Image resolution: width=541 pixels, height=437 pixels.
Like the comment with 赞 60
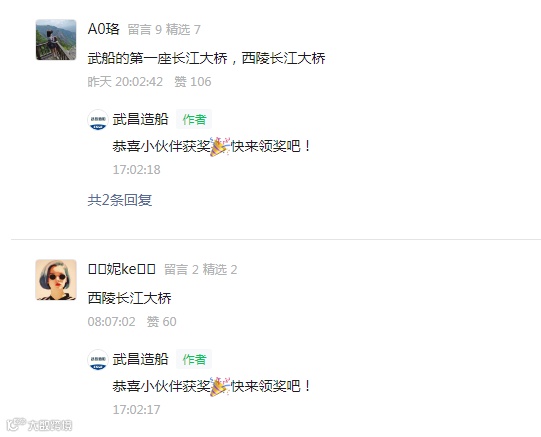161,322
